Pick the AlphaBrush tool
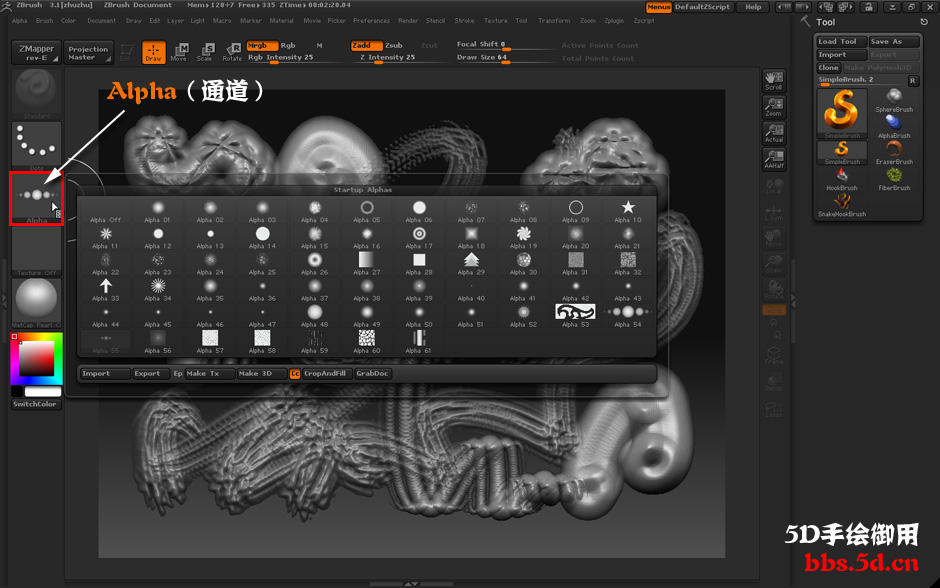Viewport: 940px width, 588px height. pos(894,127)
